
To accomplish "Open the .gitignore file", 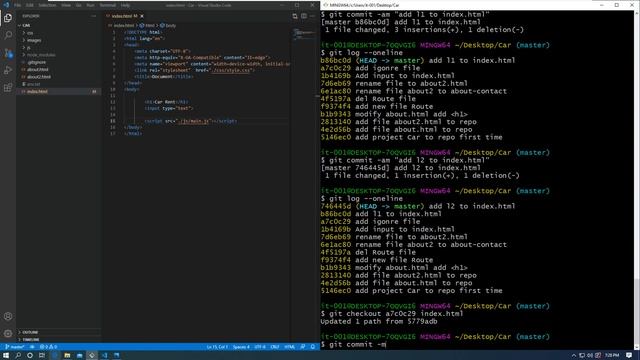I will (x=36, y=62).
